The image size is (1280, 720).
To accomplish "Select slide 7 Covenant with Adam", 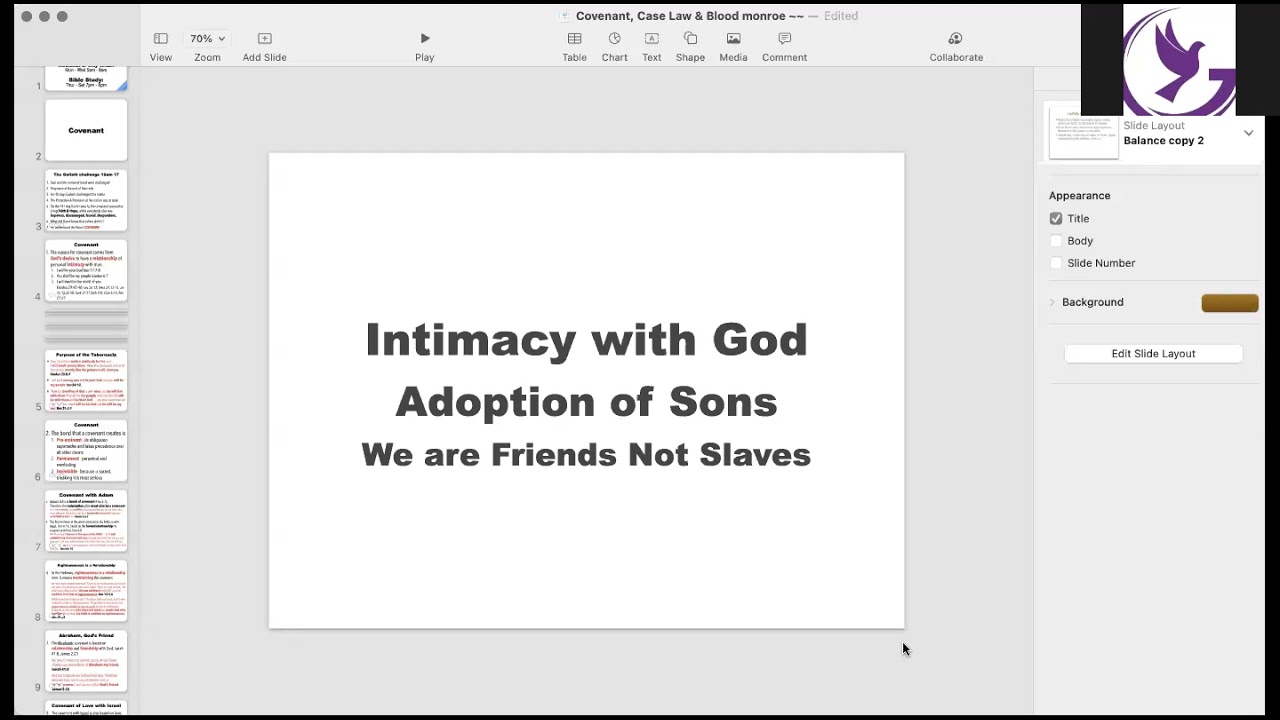I will pyautogui.click(x=86, y=520).
